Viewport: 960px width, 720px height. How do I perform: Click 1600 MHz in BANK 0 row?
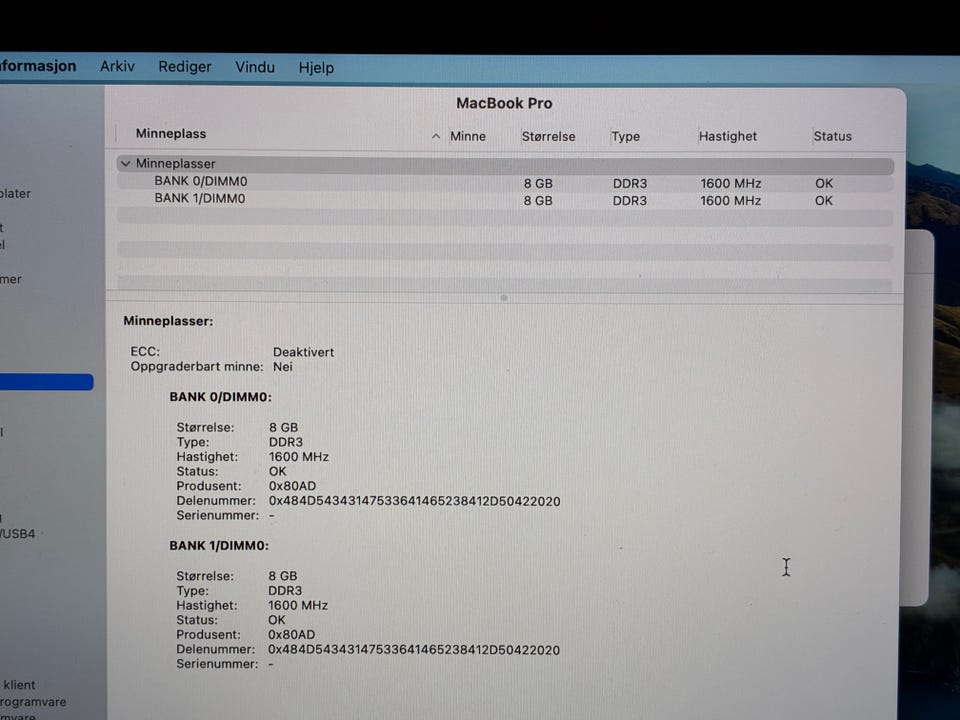coord(730,183)
